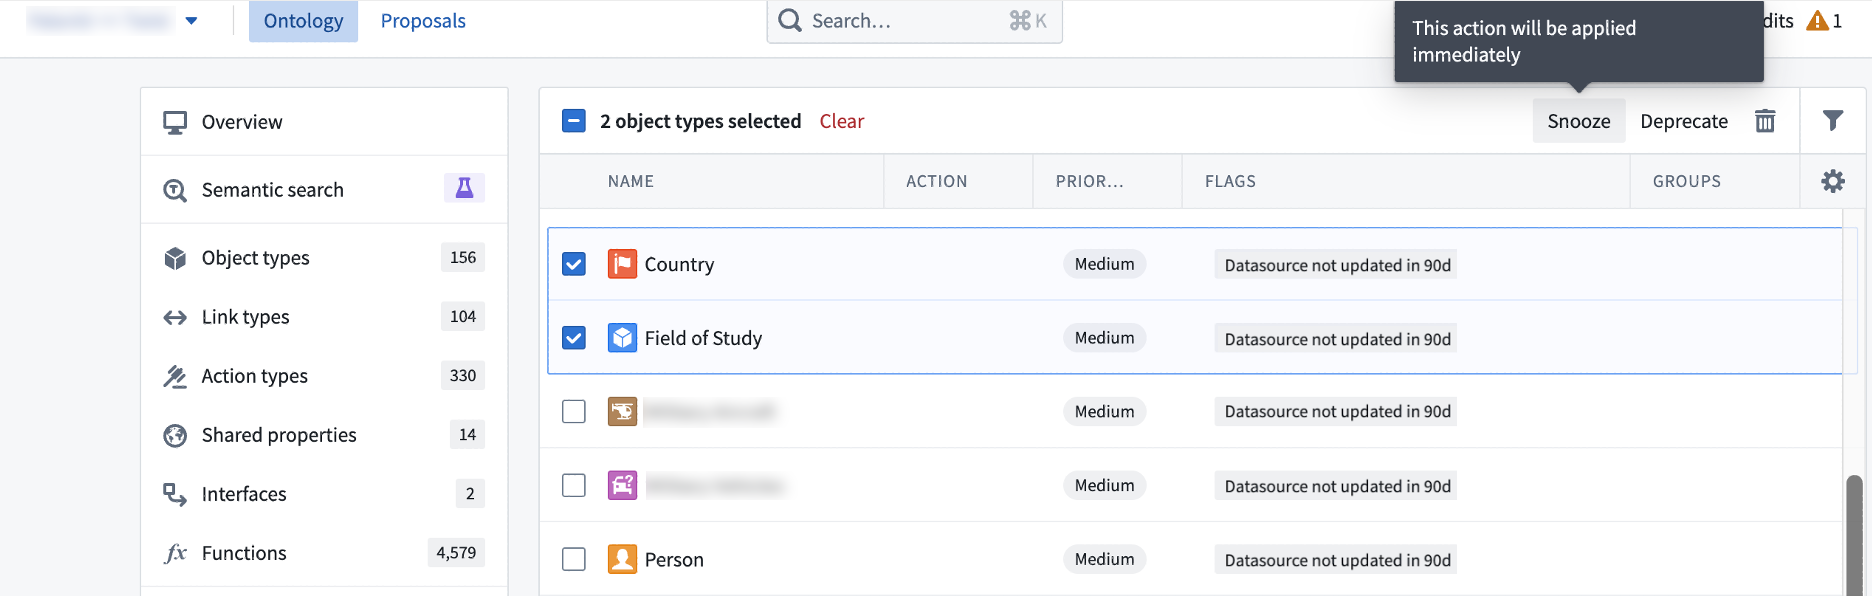Check the purple vehicle row checkbox
Viewport: 1872px width, 596px height.
click(x=574, y=485)
